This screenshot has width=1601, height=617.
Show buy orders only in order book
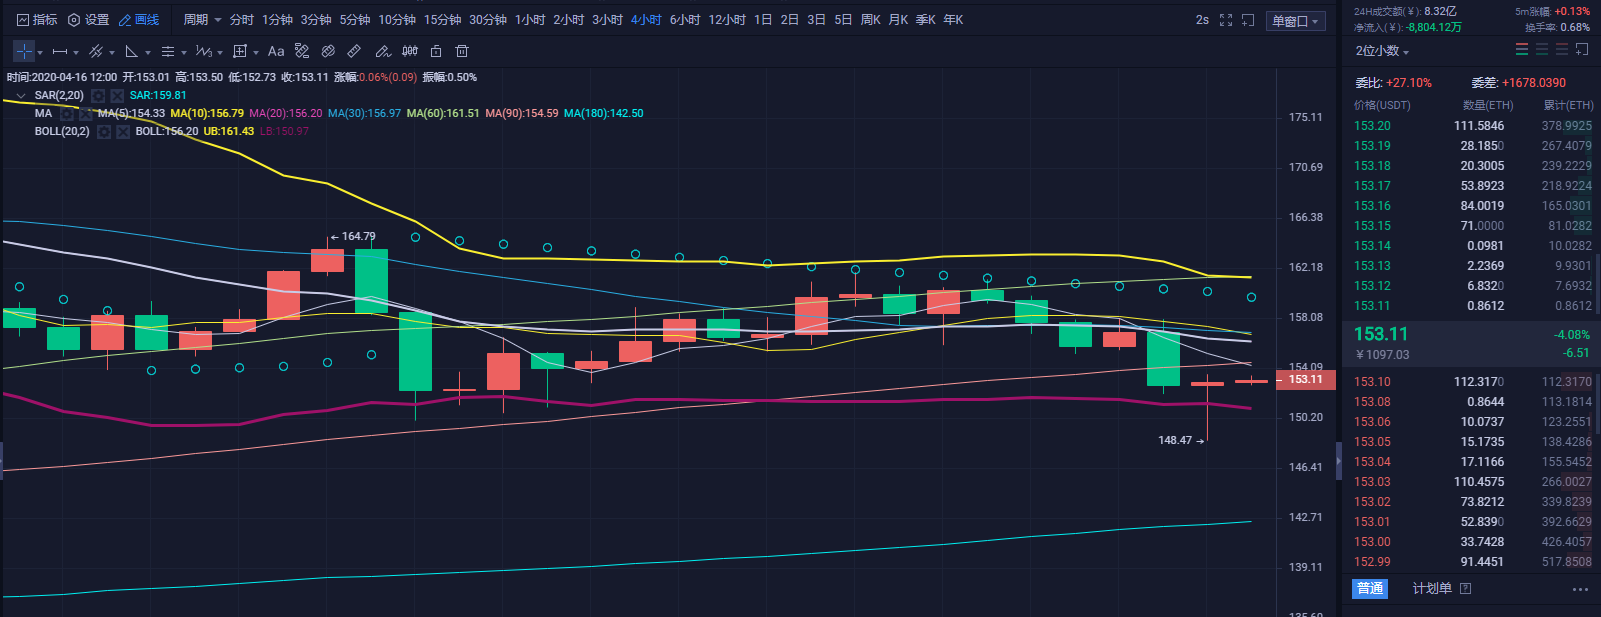1542,50
